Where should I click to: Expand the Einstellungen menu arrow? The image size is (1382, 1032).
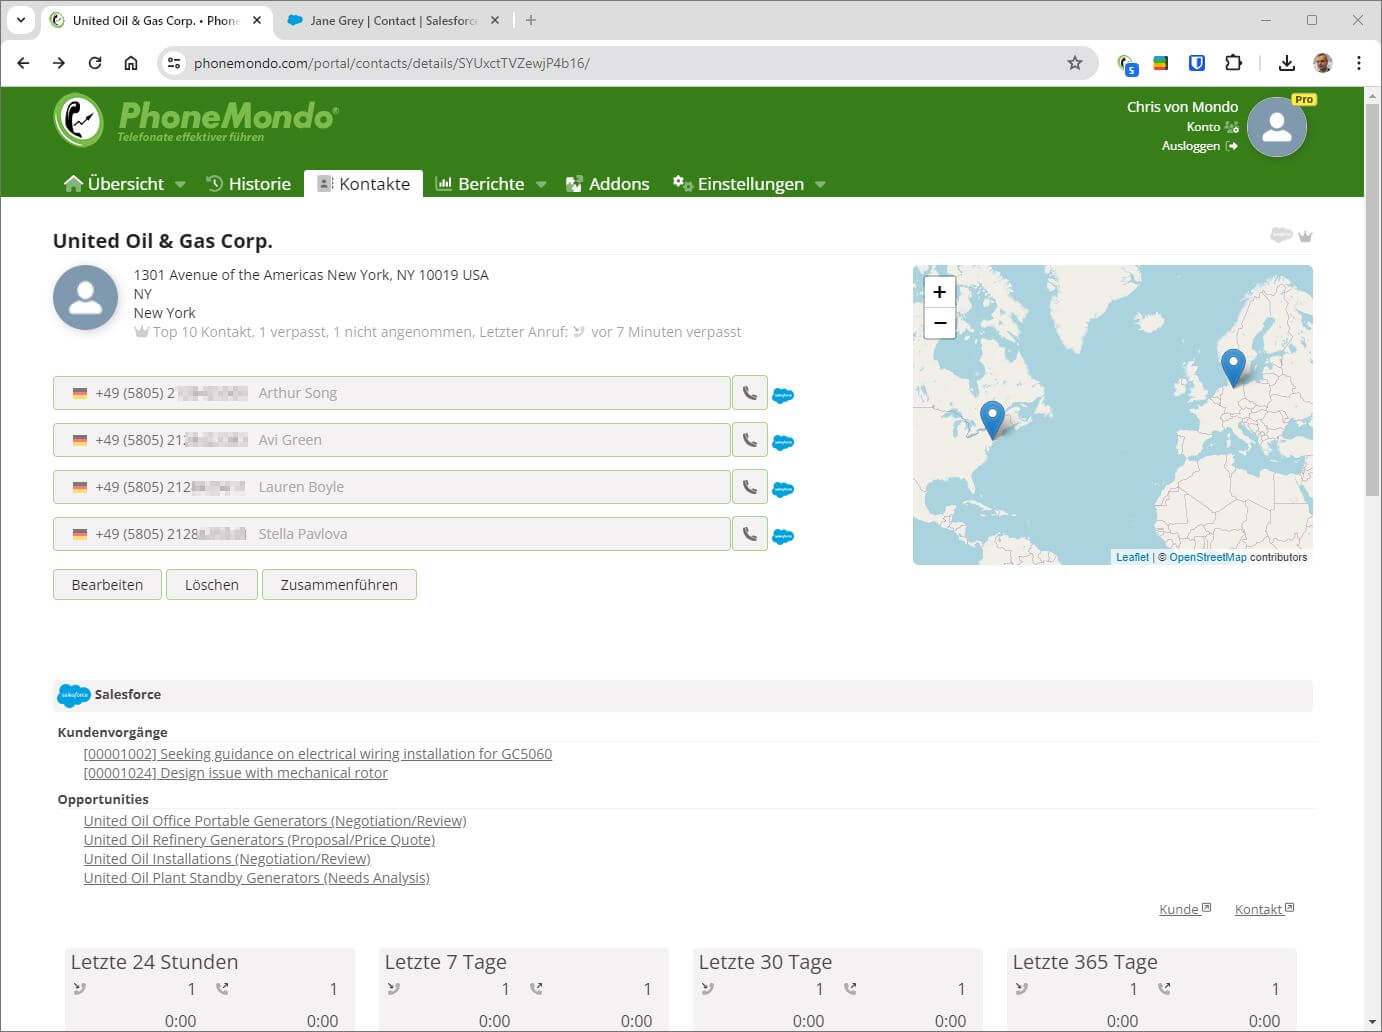pos(820,184)
